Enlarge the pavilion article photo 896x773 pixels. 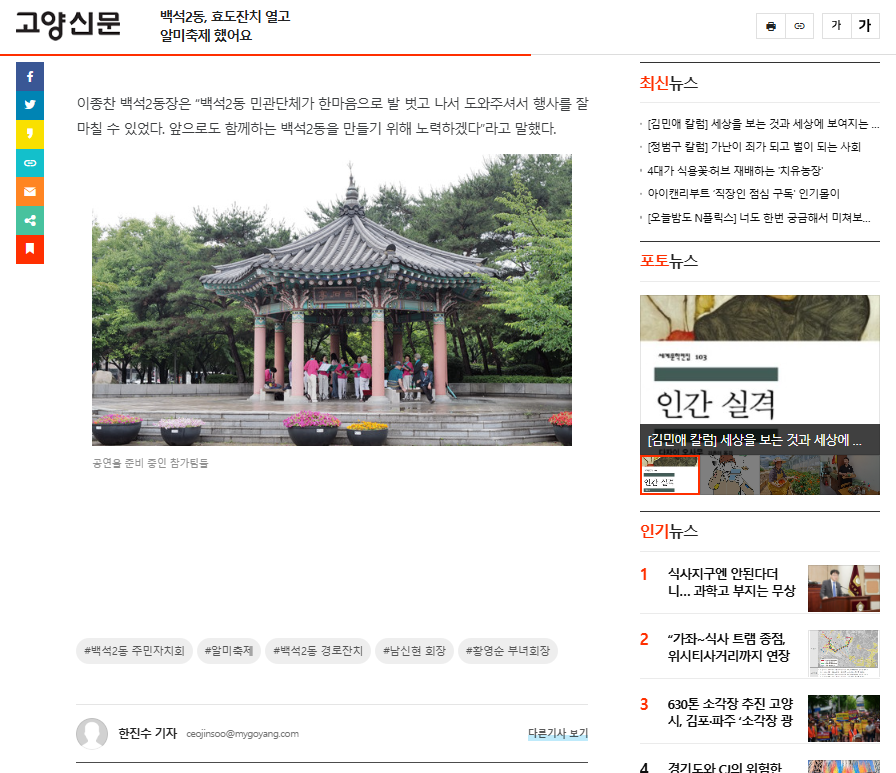click(332, 300)
